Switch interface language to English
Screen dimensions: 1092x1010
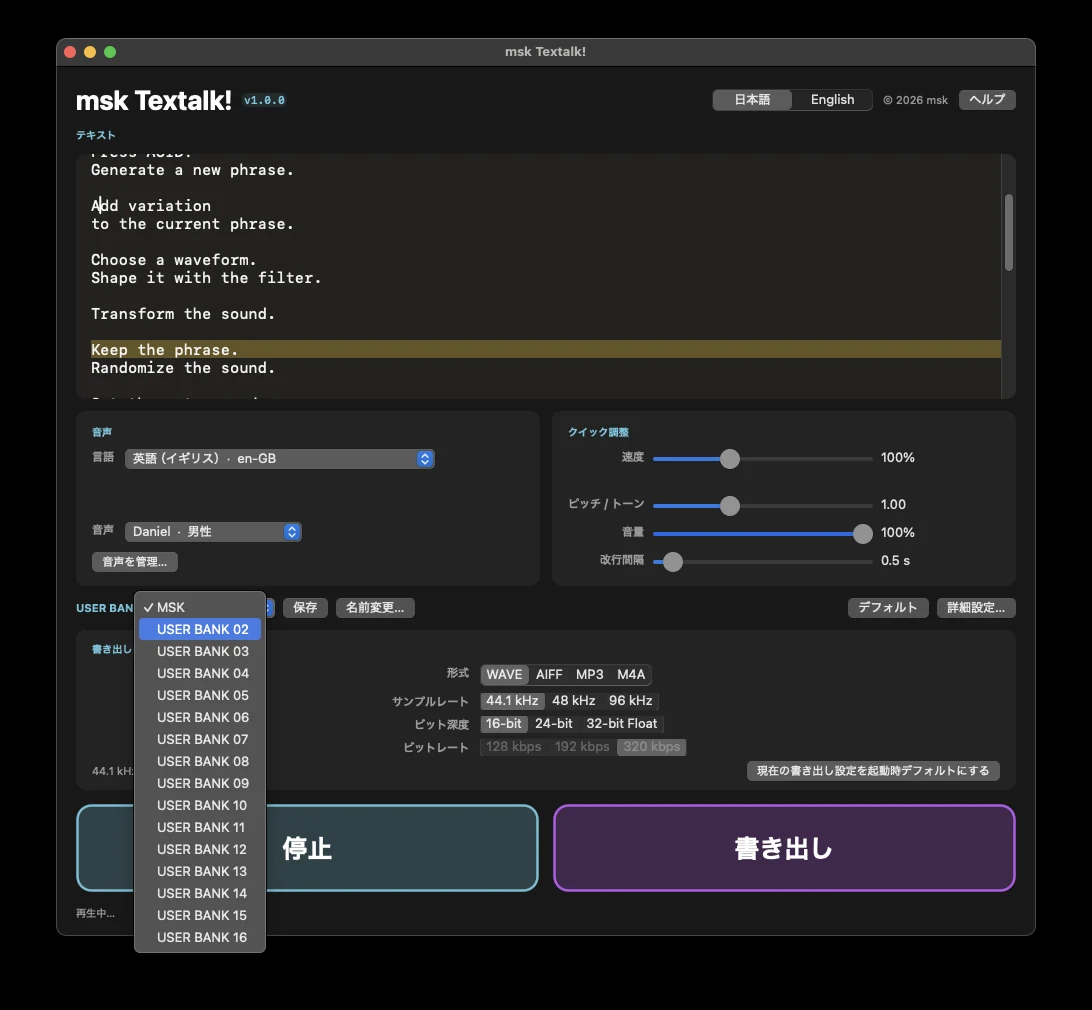coord(832,100)
